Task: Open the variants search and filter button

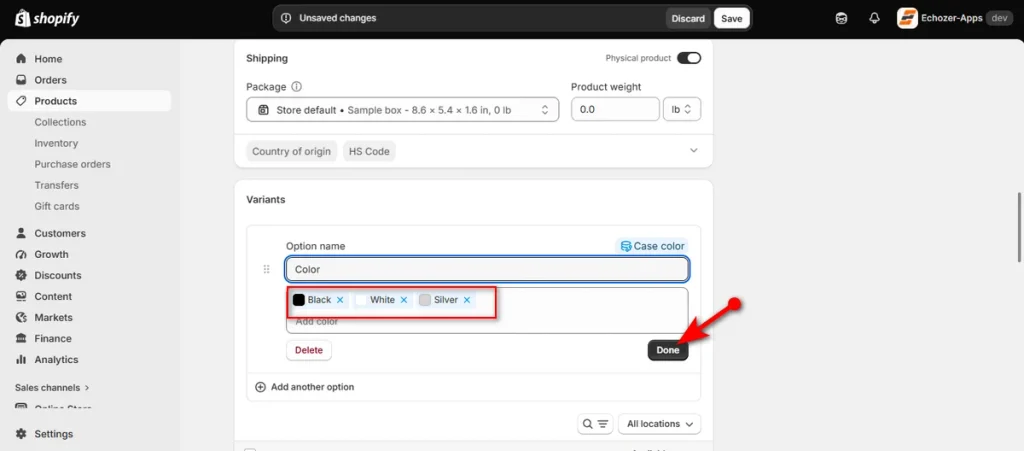Action: coord(595,424)
